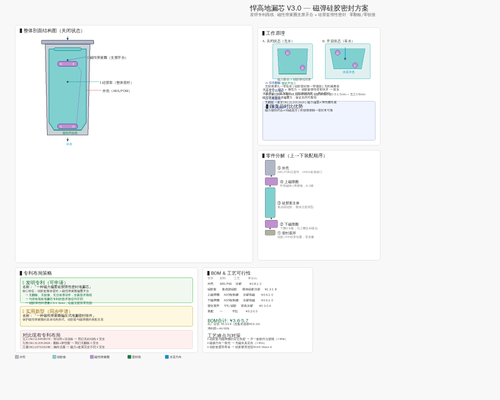
Task: Select the 专利布局策略 heading
Action: [x=37, y=273]
